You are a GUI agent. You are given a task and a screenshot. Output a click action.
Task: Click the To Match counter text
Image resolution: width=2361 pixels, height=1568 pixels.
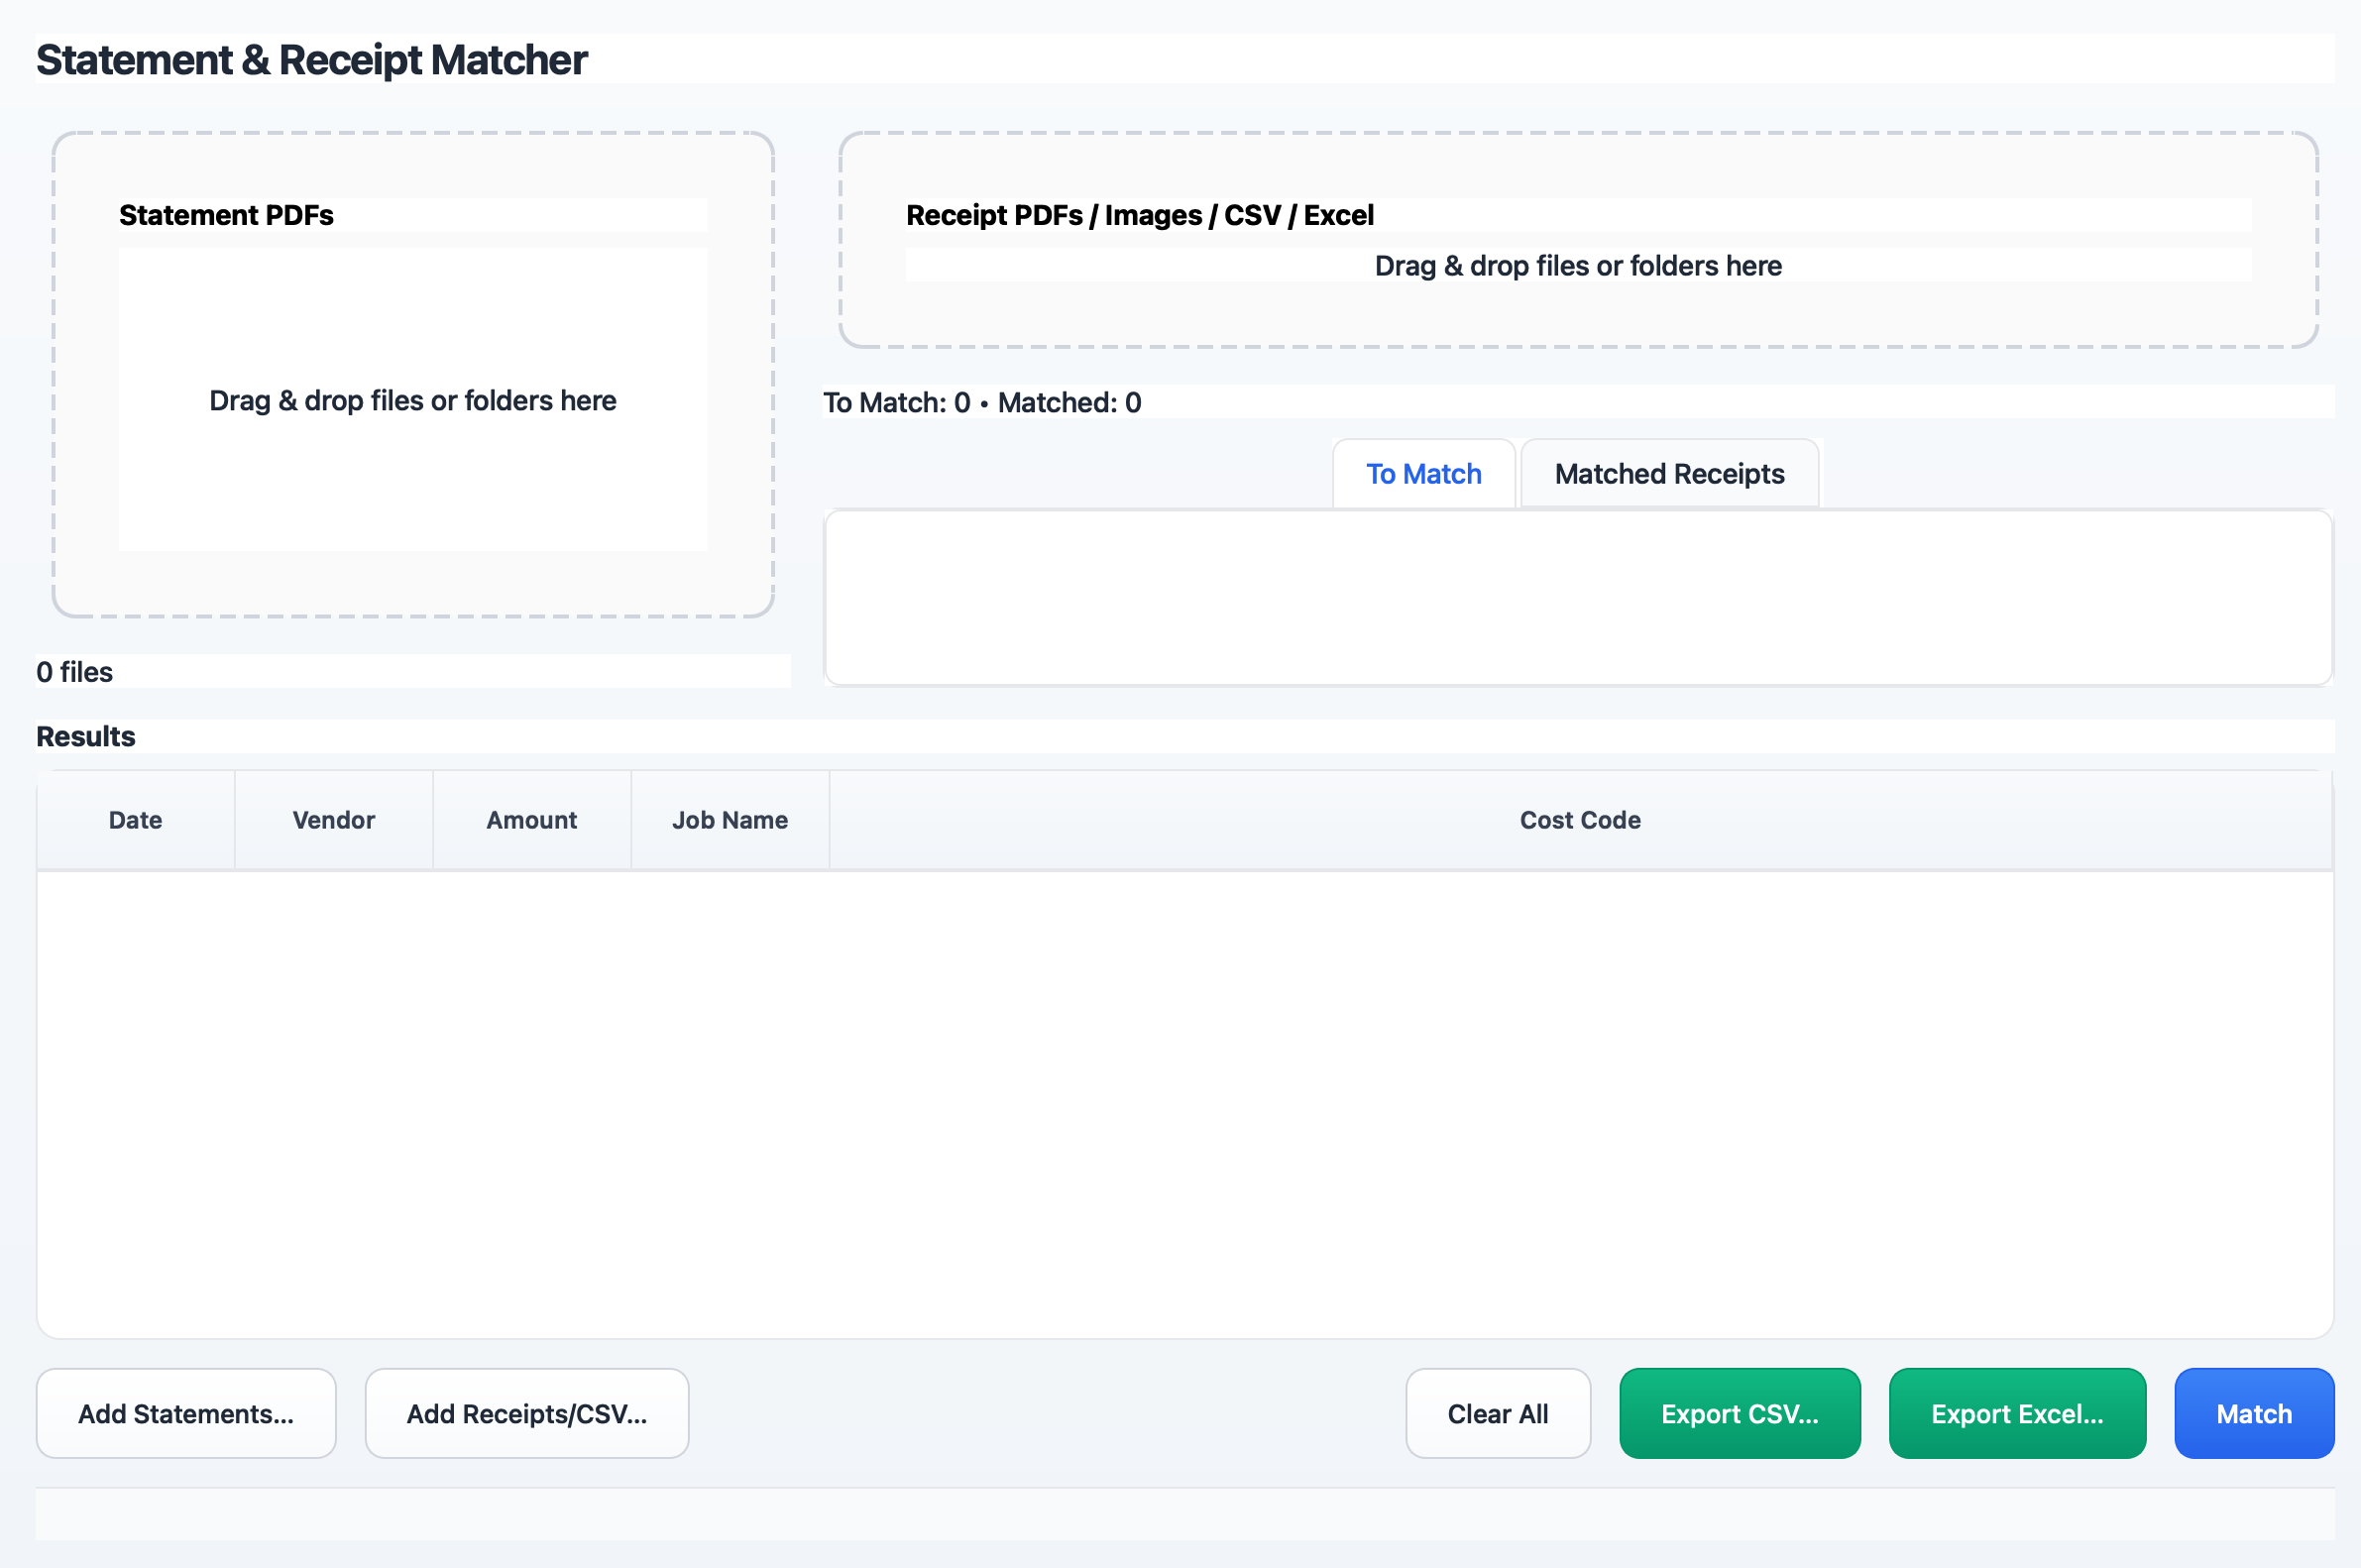(x=981, y=403)
